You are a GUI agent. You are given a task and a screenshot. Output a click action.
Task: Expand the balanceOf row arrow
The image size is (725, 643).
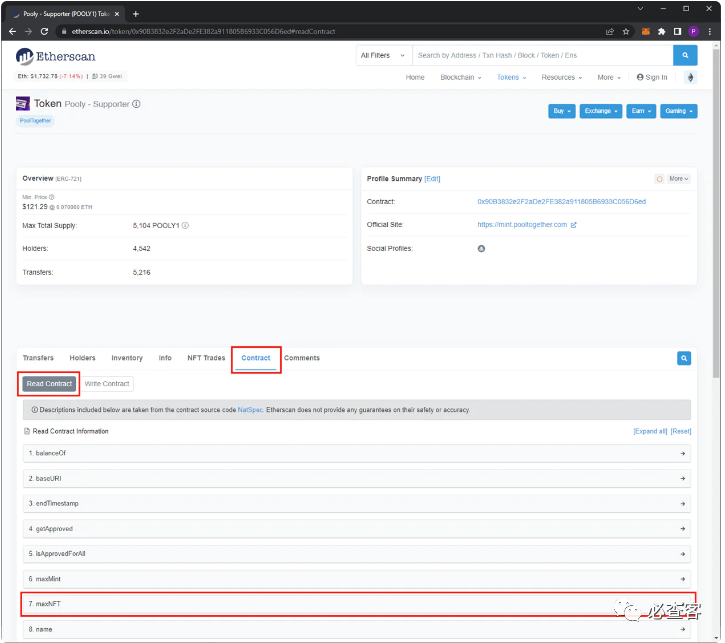point(682,453)
